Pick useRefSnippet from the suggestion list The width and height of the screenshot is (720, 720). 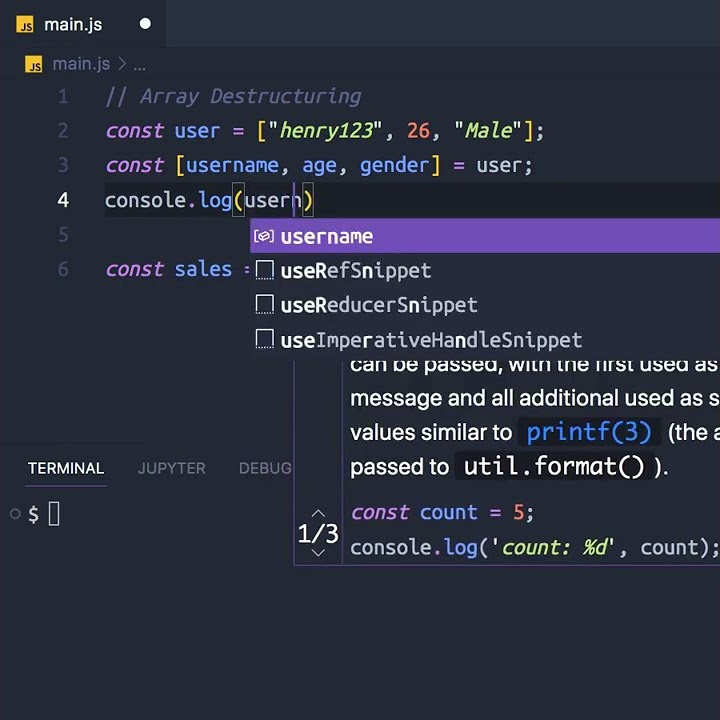coord(356,271)
